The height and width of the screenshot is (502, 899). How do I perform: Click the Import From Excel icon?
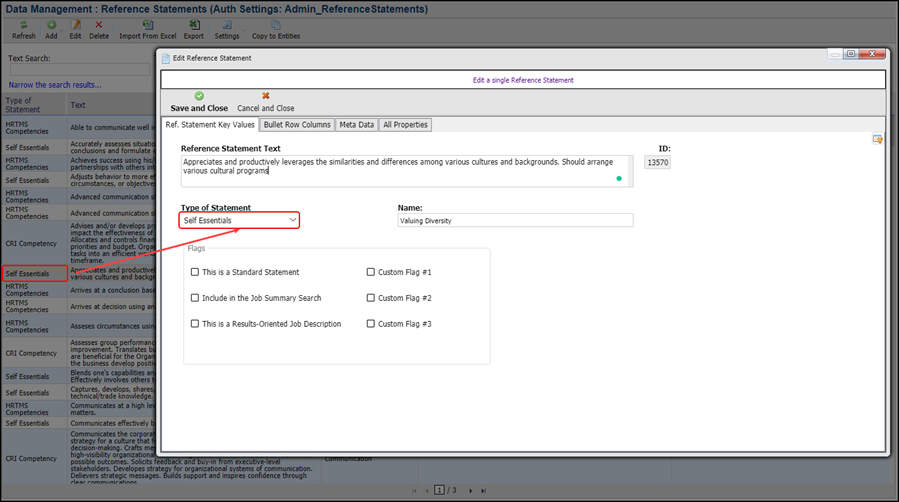coord(148,25)
